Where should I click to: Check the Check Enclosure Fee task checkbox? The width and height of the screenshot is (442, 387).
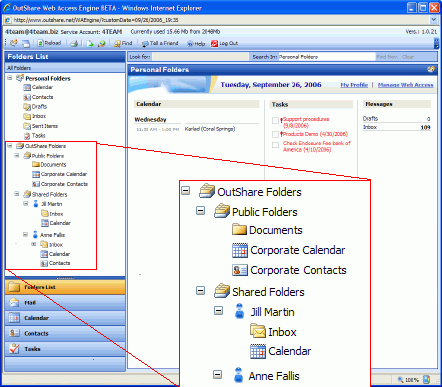click(x=275, y=145)
